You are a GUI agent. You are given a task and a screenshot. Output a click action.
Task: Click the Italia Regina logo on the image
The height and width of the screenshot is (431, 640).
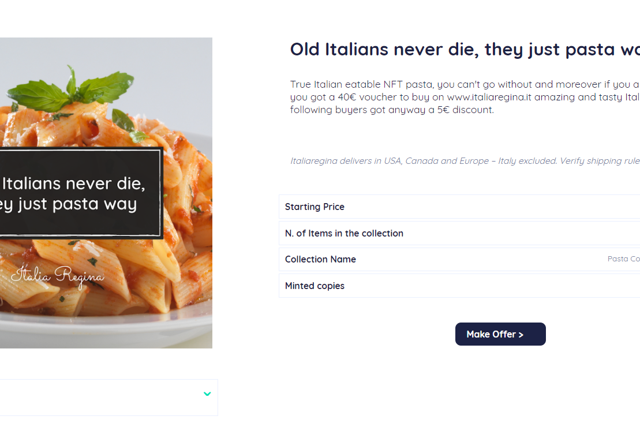[57, 275]
